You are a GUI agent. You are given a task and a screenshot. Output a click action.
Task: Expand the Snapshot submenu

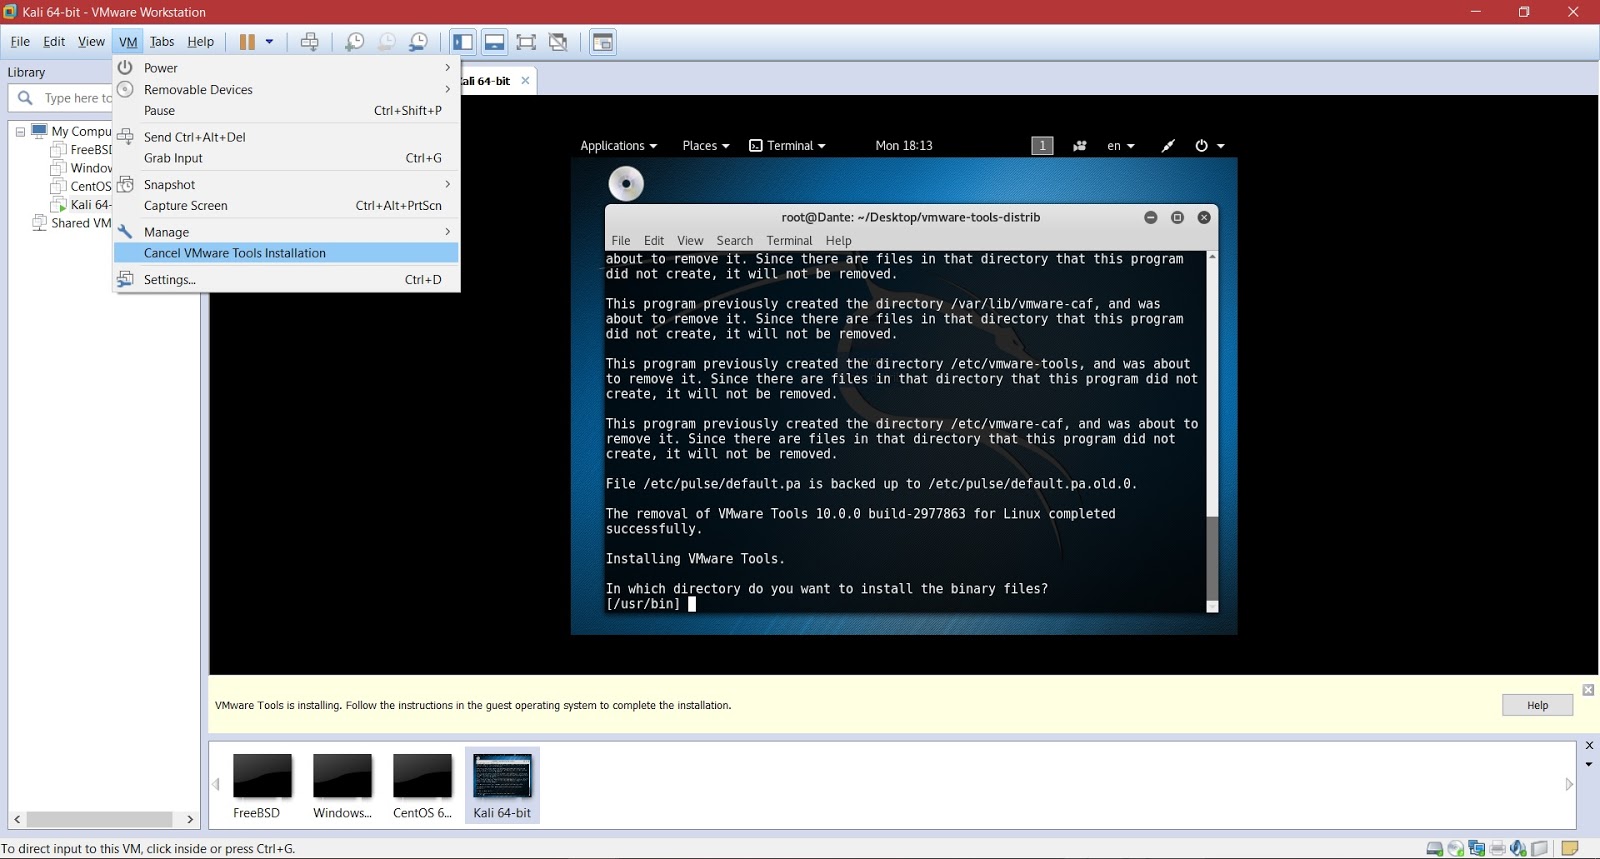(x=287, y=185)
